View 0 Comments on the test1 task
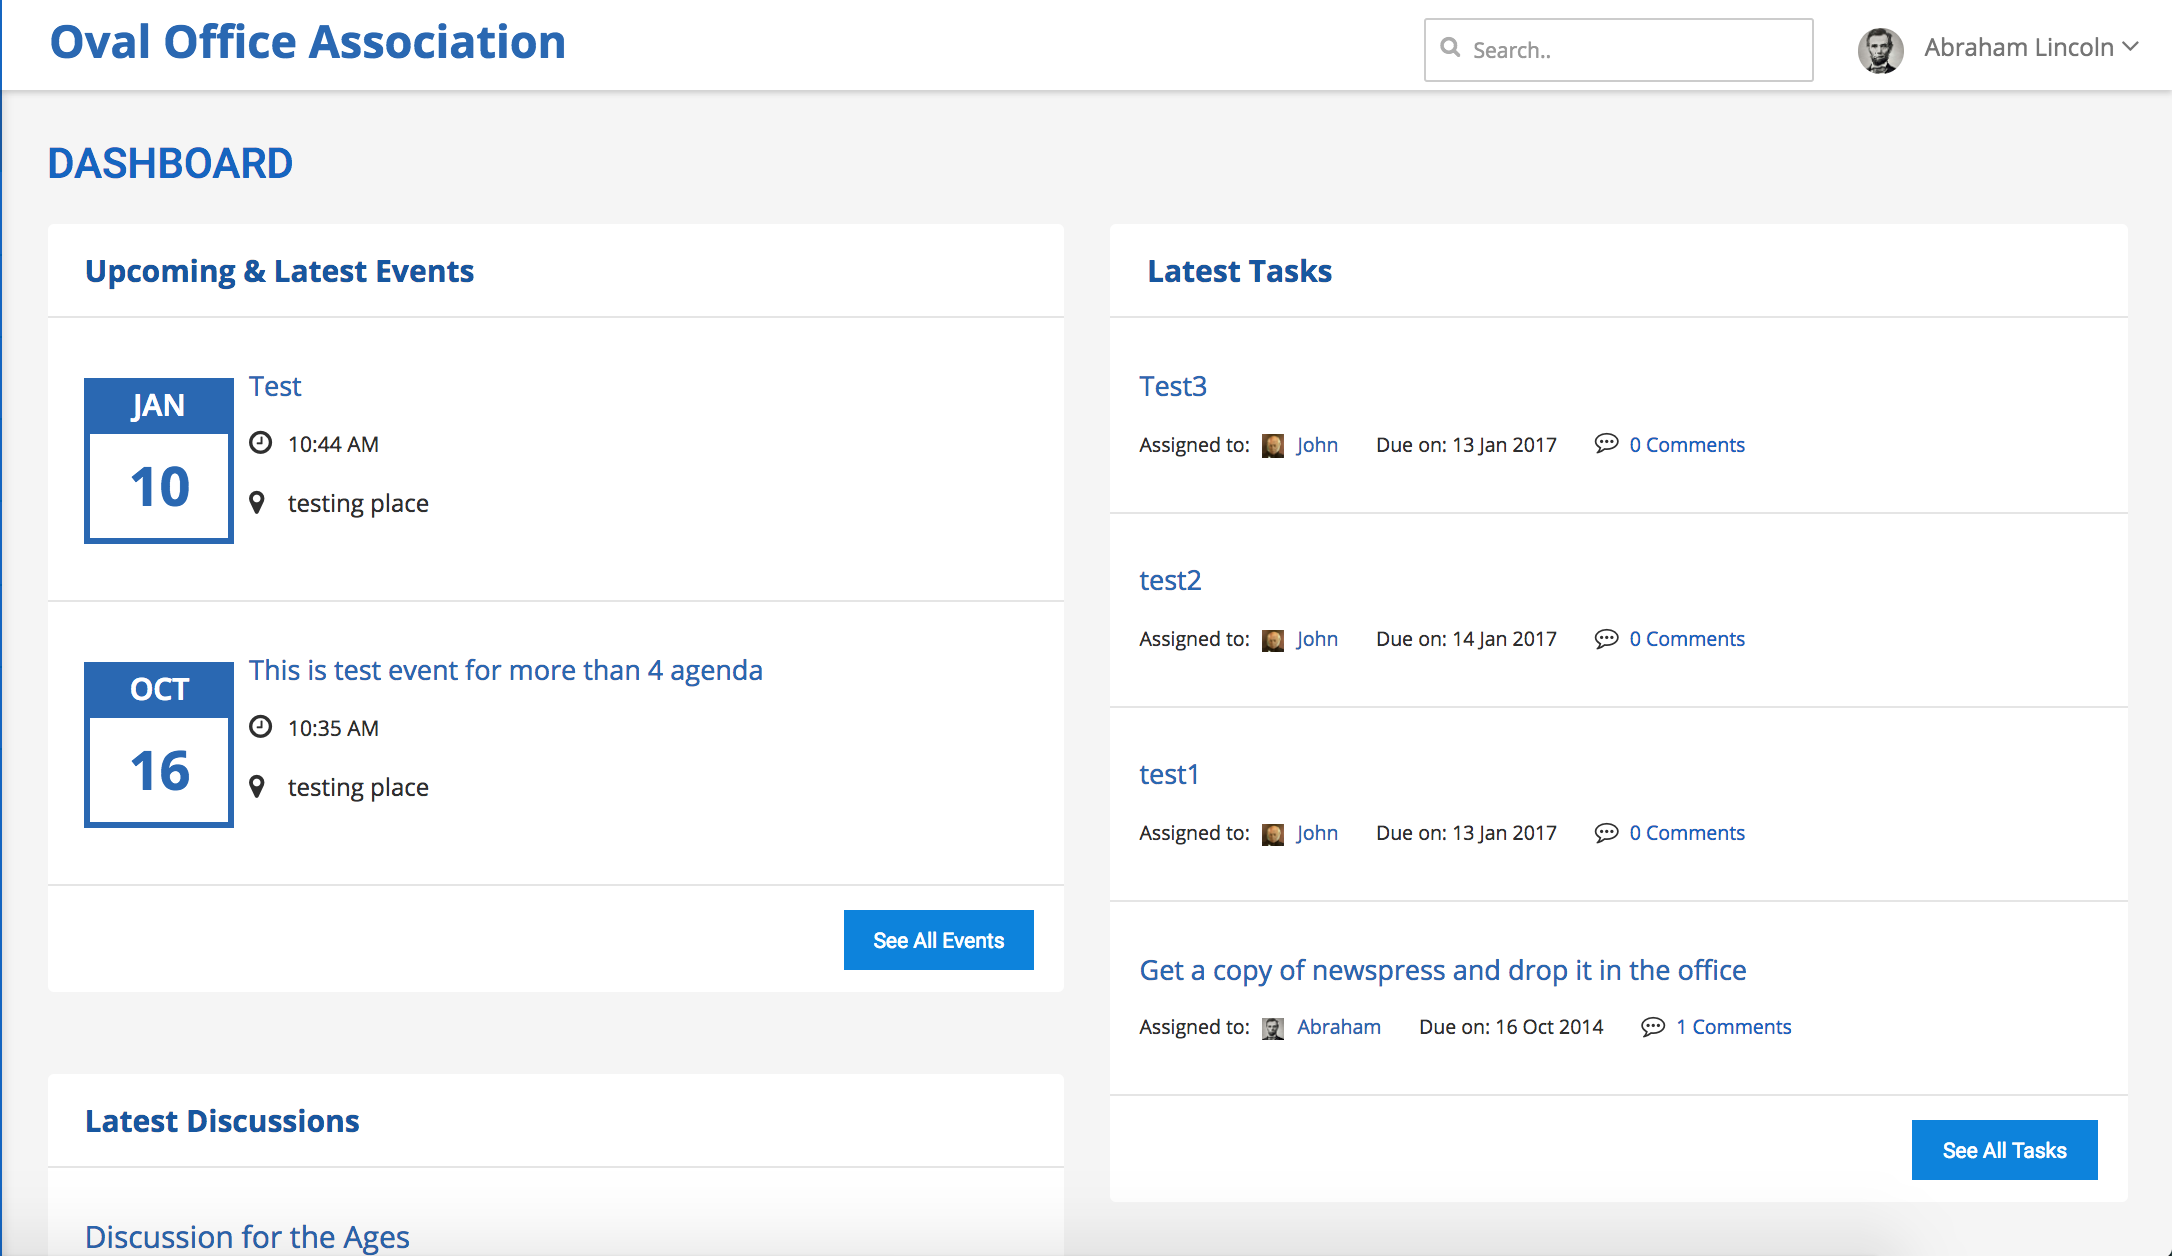 (x=1687, y=833)
